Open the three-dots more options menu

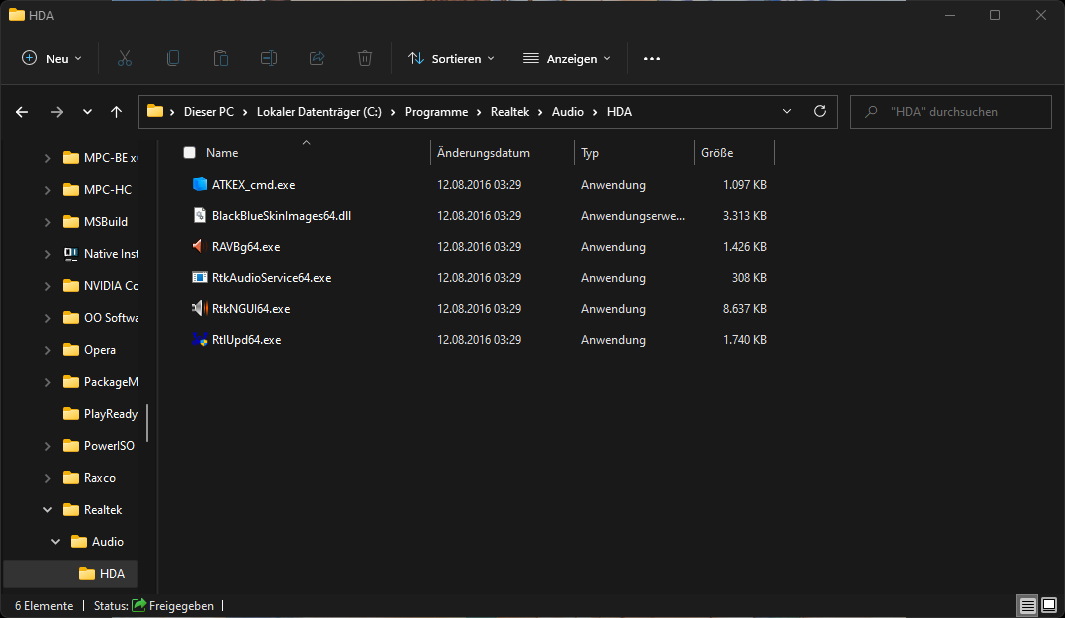pos(652,58)
